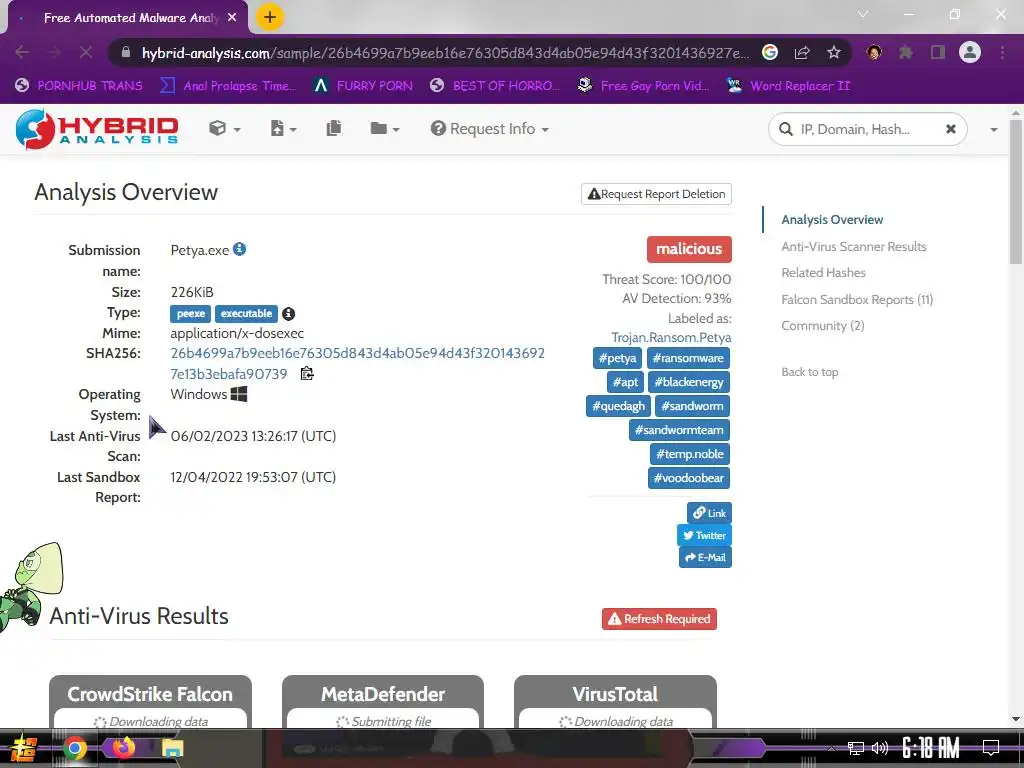The height and width of the screenshot is (768, 1024).
Task: Click Back to top link
Action: pos(810,372)
